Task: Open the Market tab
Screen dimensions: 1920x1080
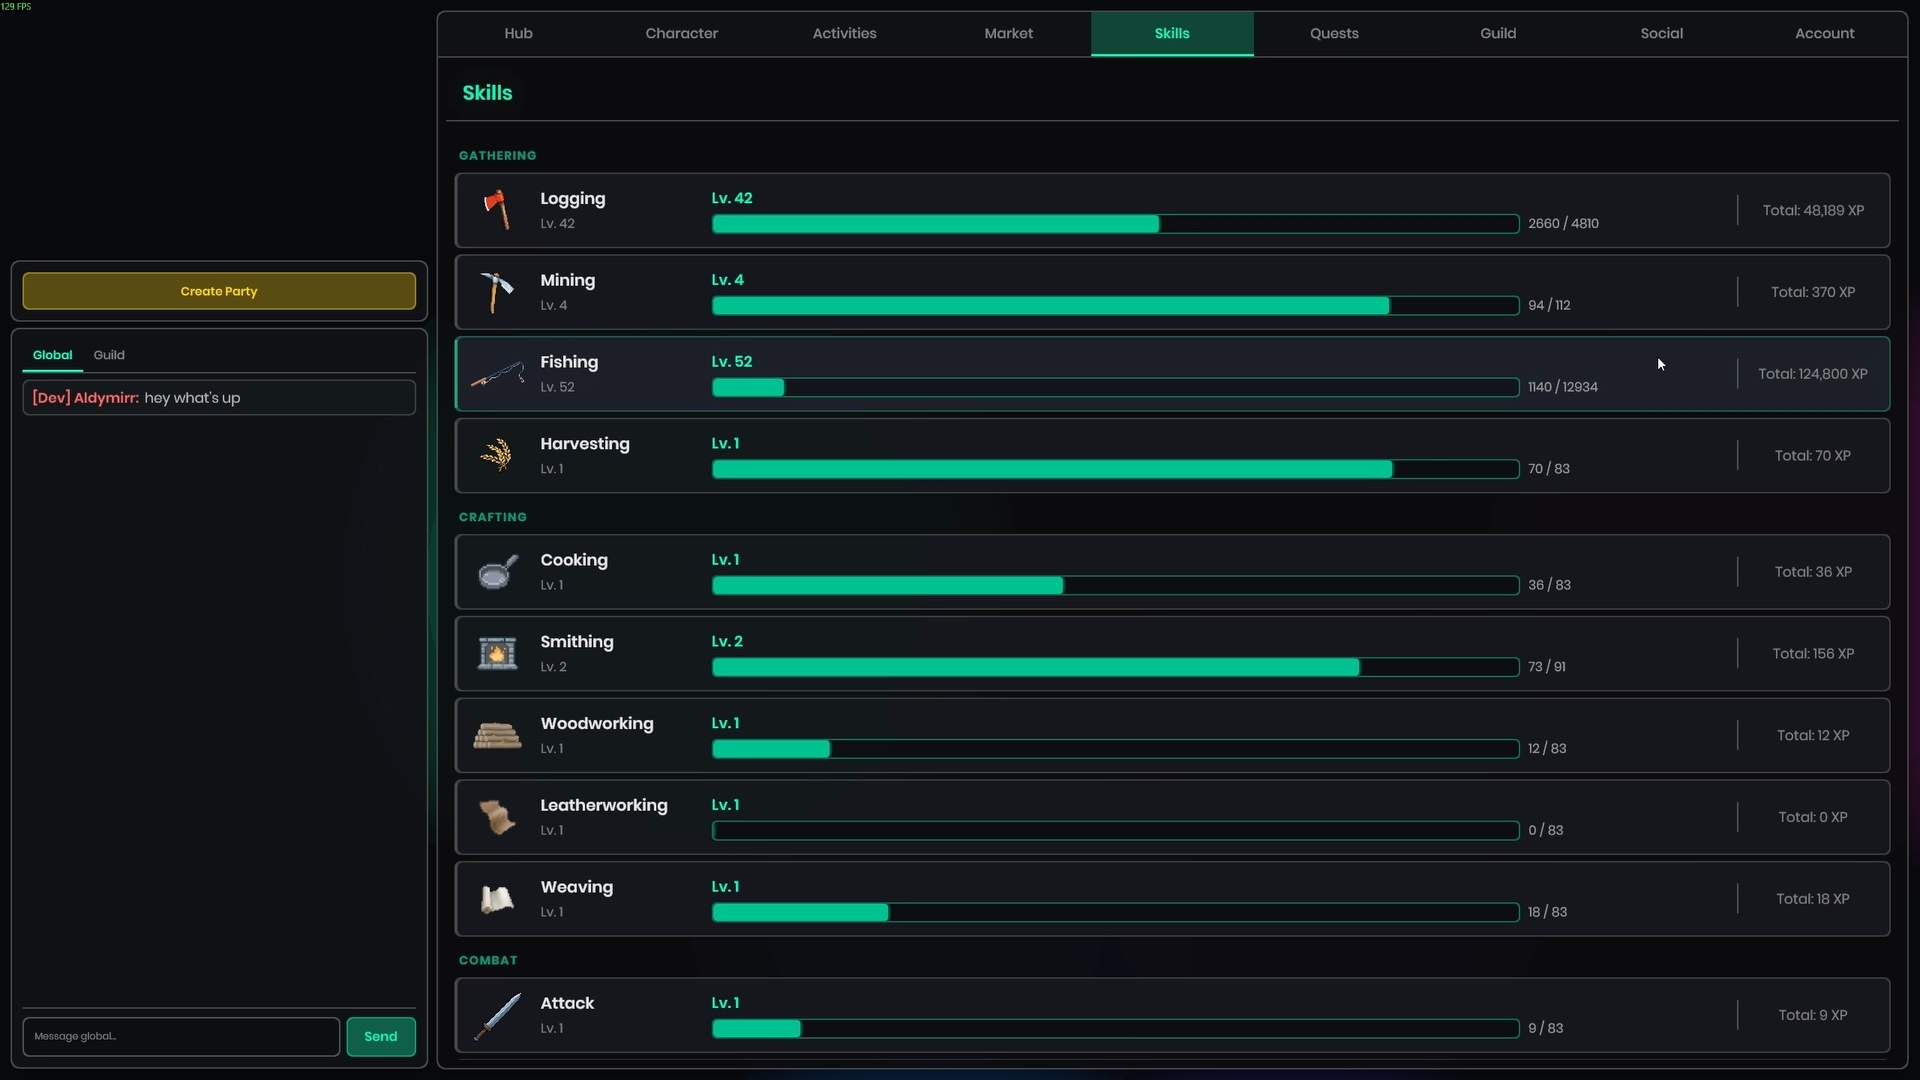Action: point(1008,33)
